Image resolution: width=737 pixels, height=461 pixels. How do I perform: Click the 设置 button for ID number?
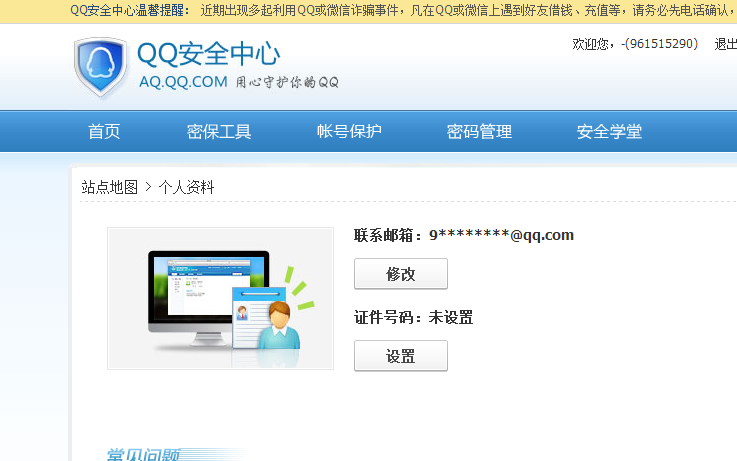click(401, 356)
